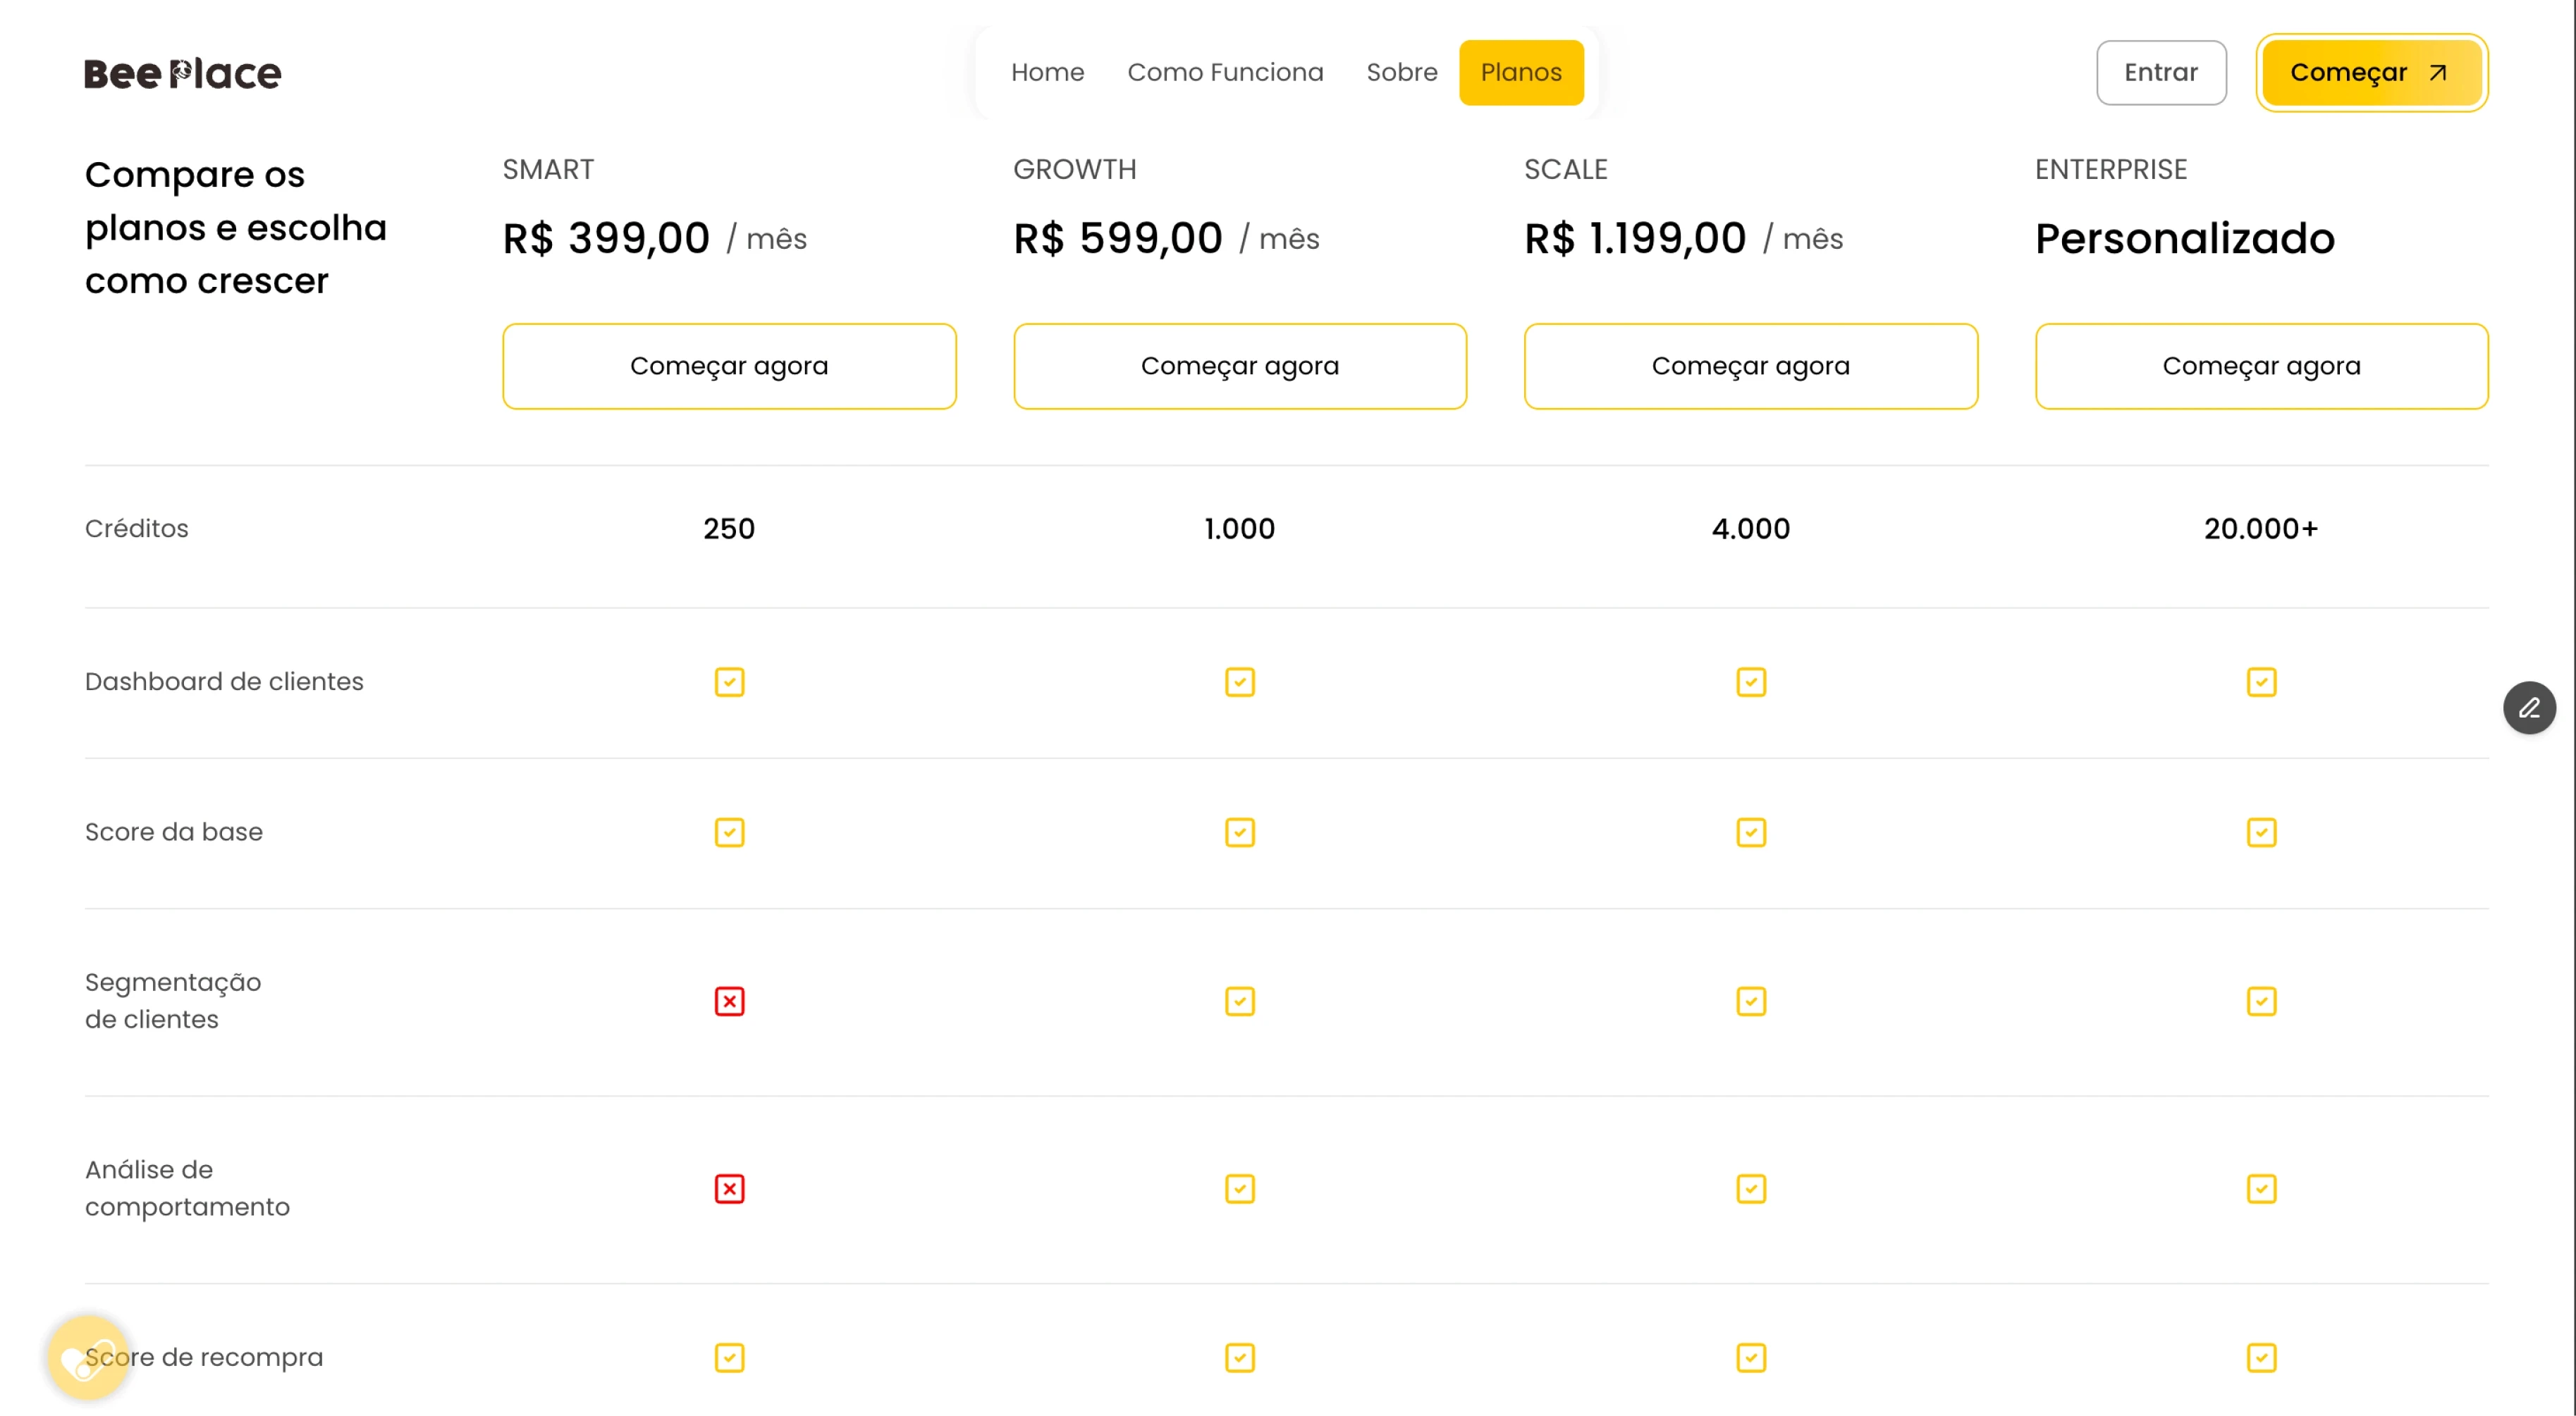
Task: Click SMART check icon for Score da base
Action: [x=729, y=833]
